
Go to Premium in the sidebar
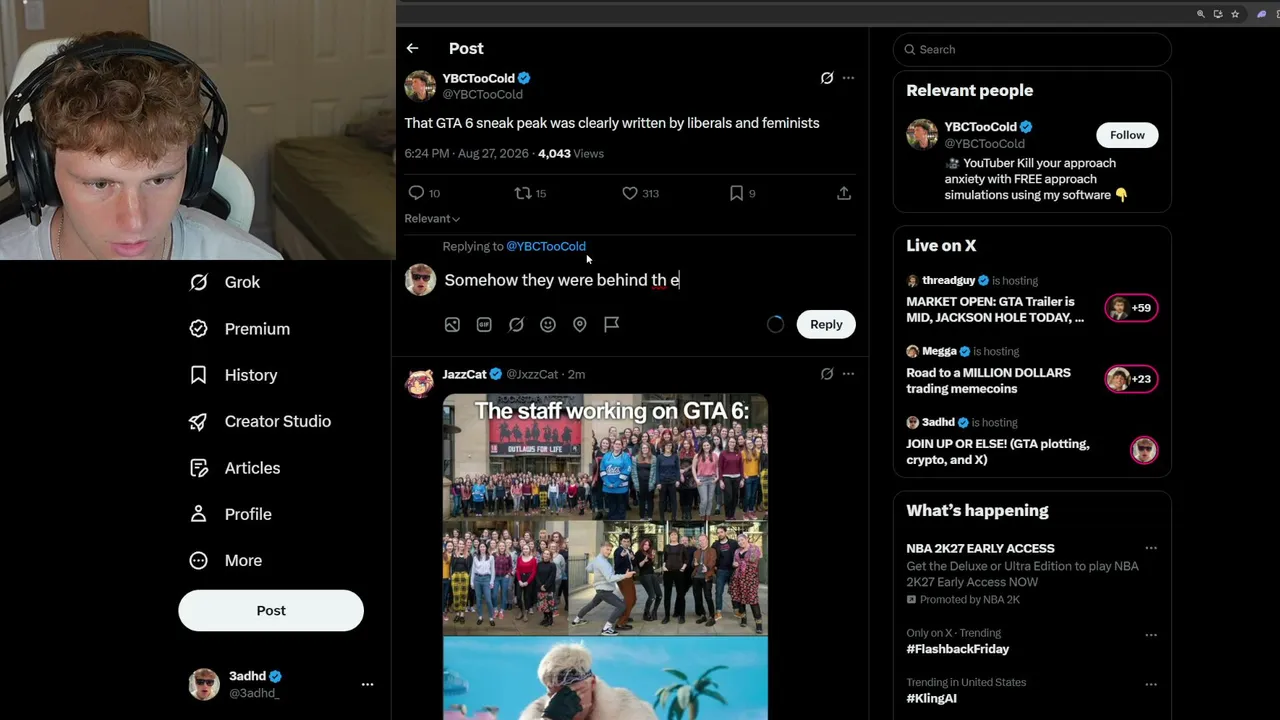coord(240,328)
